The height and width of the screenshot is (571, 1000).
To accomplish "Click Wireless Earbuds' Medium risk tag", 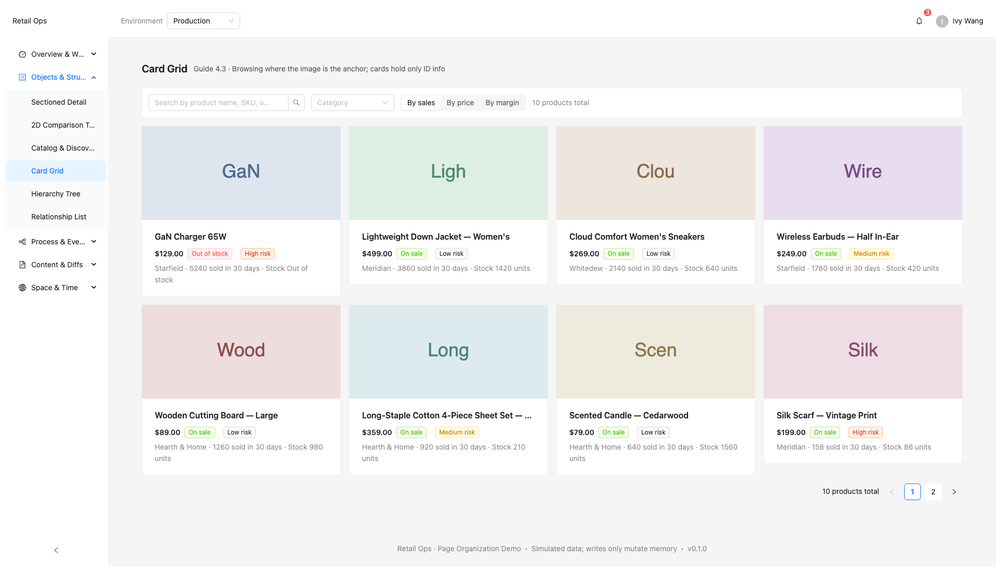I will 871,254.
